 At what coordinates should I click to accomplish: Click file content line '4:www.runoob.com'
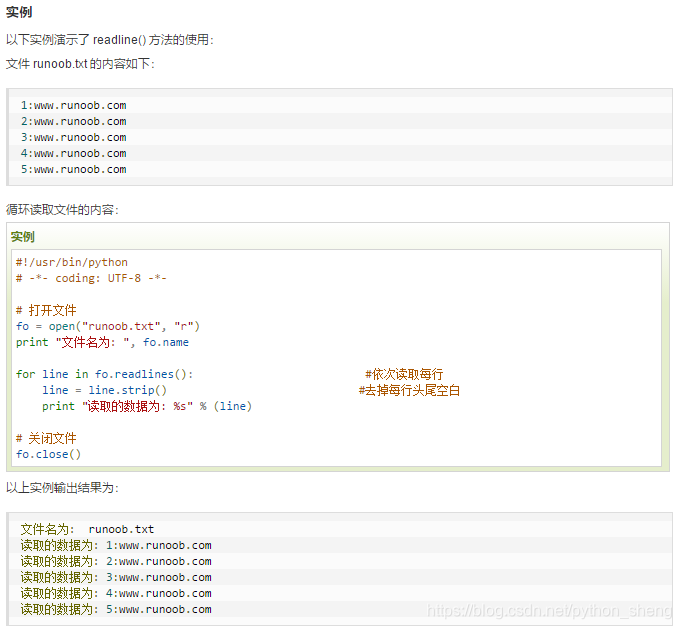tap(73, 153)
